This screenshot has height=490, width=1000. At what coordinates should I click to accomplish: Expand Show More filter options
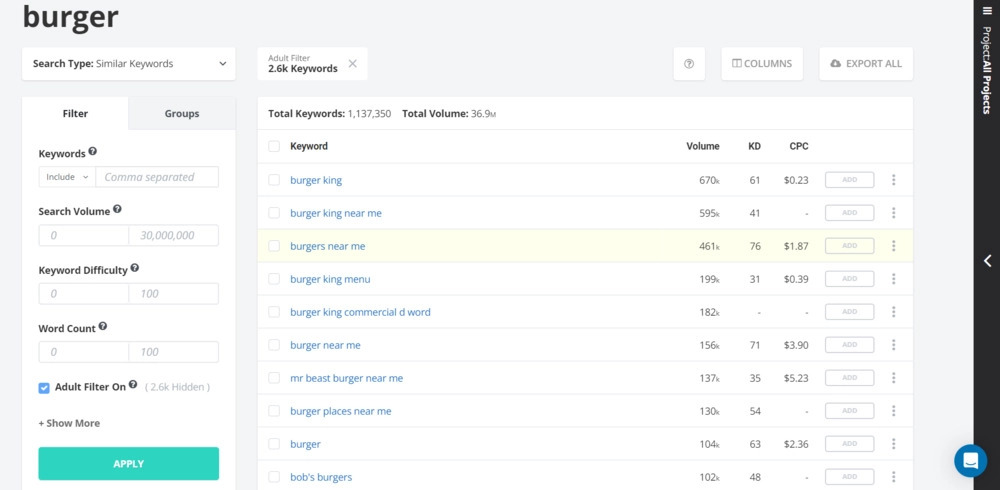click(69, 423)
